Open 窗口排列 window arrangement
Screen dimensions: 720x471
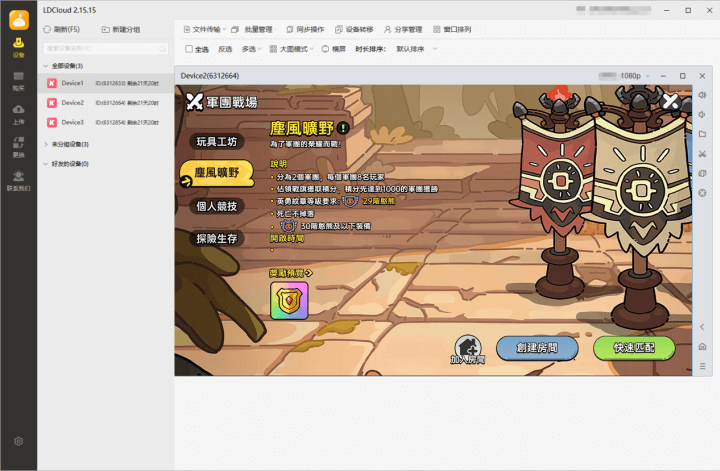point(452,29)
